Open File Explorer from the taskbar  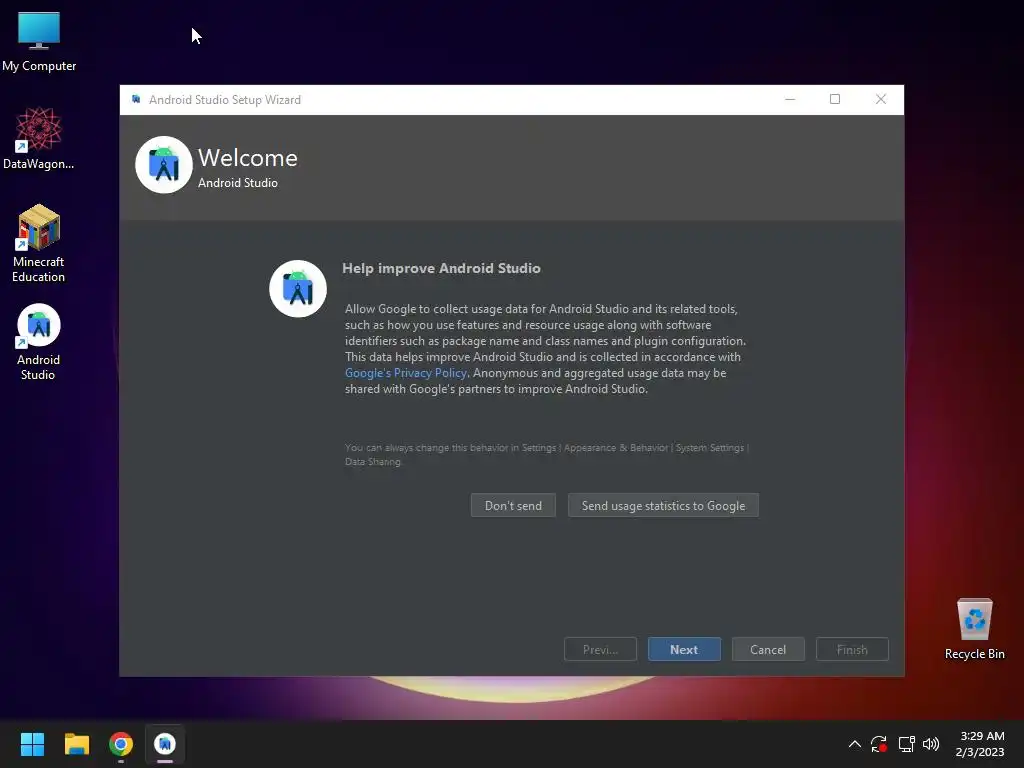click(x=76, y=744)
